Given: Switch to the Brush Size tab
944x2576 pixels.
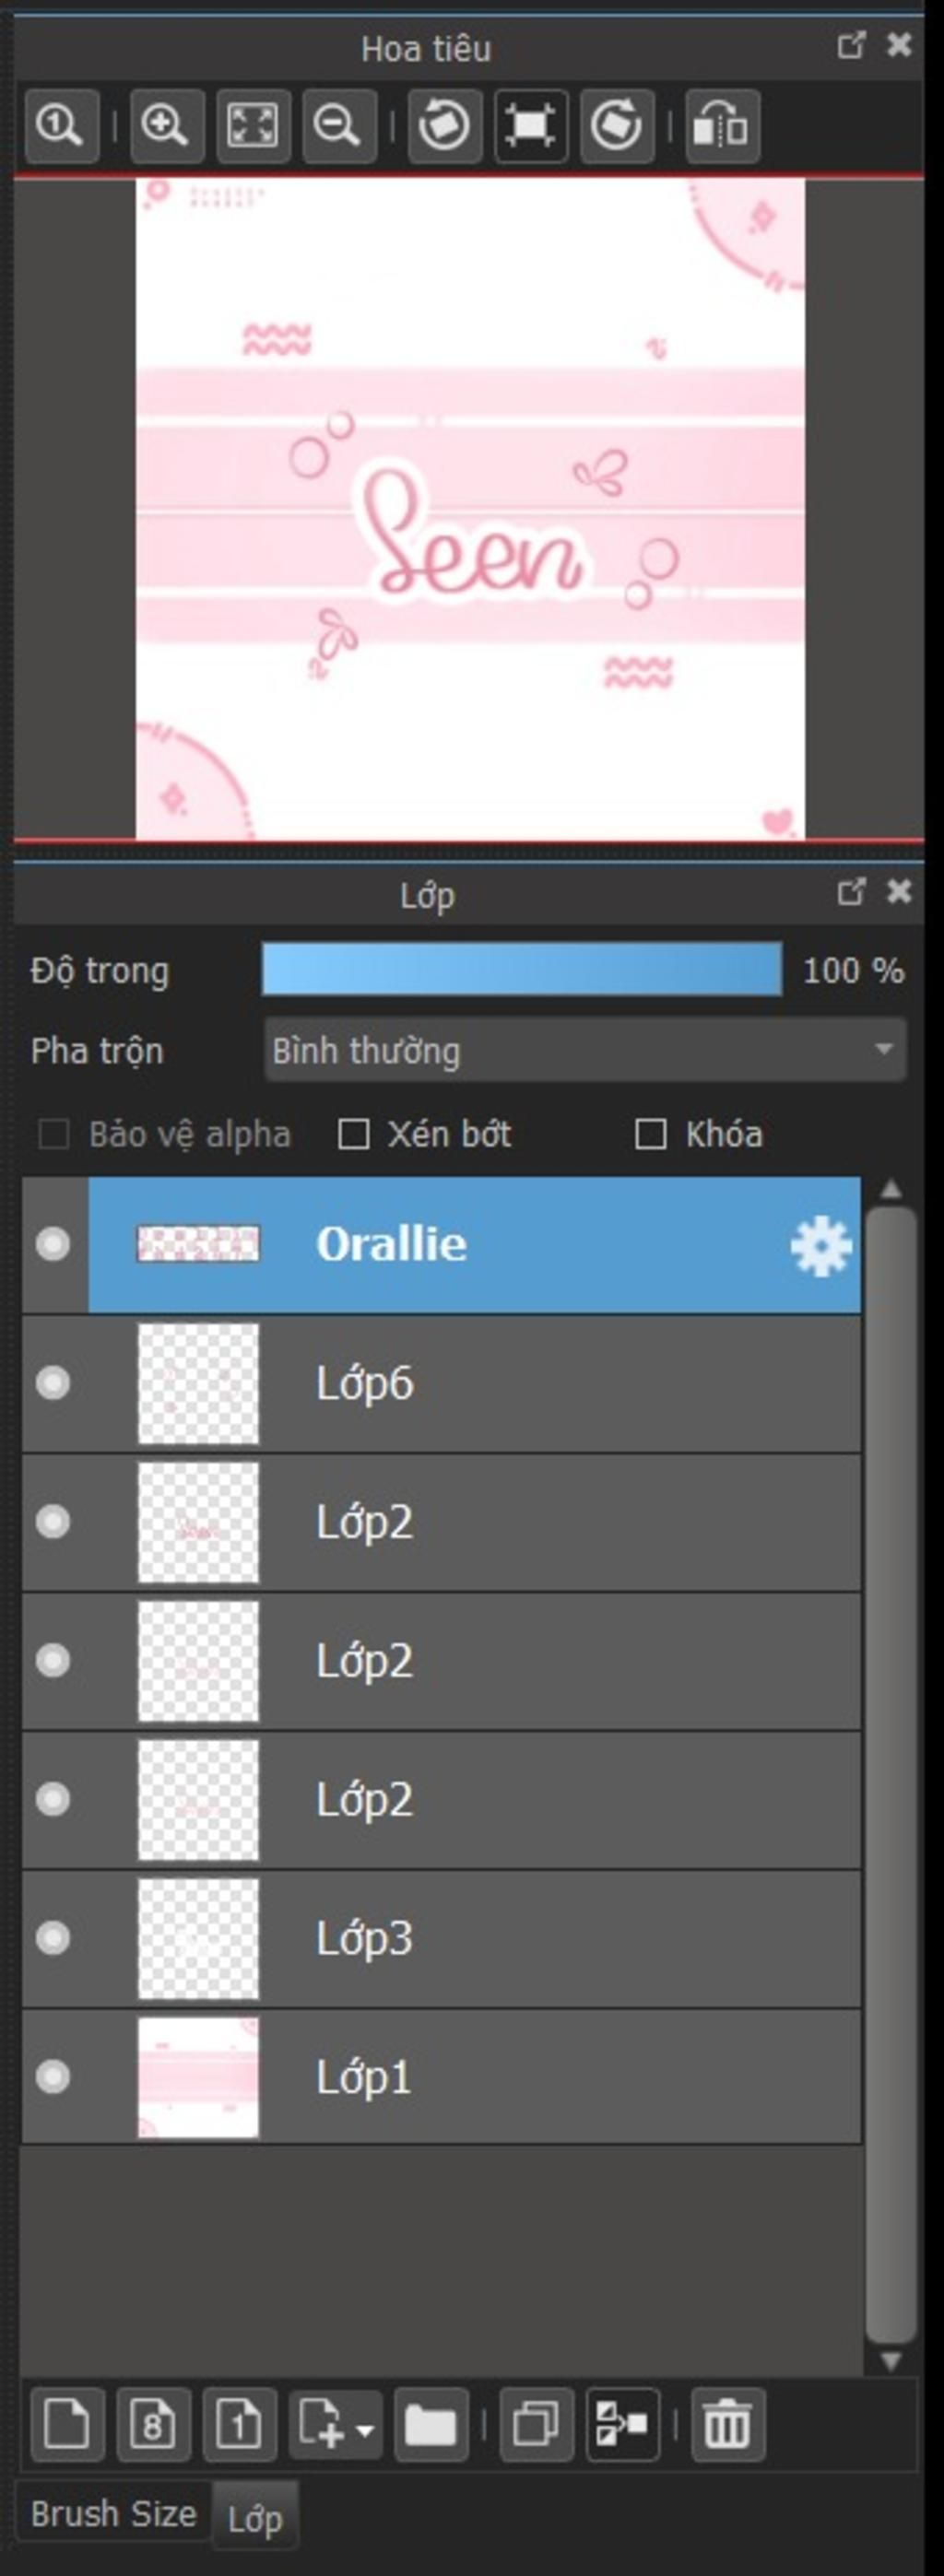Looking at the screenshot, I should [114, 2513].
